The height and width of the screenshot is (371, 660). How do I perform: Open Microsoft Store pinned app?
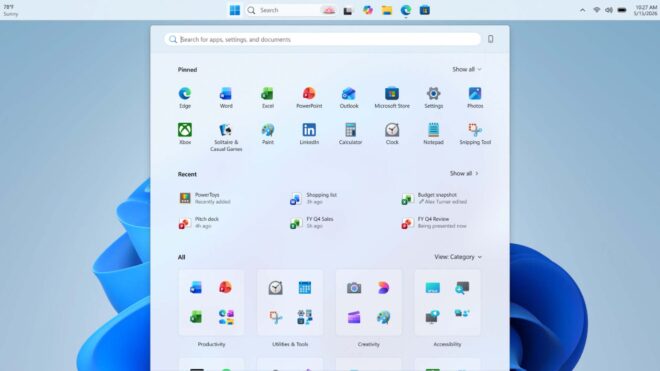click(392, 98)
